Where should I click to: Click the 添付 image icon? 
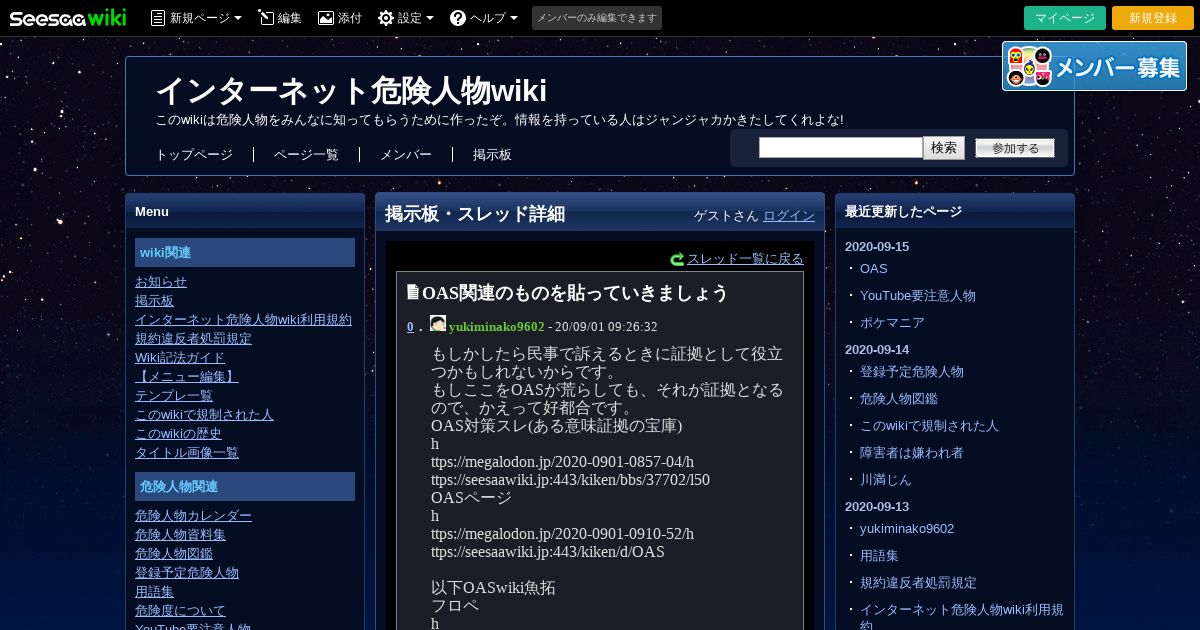pyautogui.click(x=326, y=18)
